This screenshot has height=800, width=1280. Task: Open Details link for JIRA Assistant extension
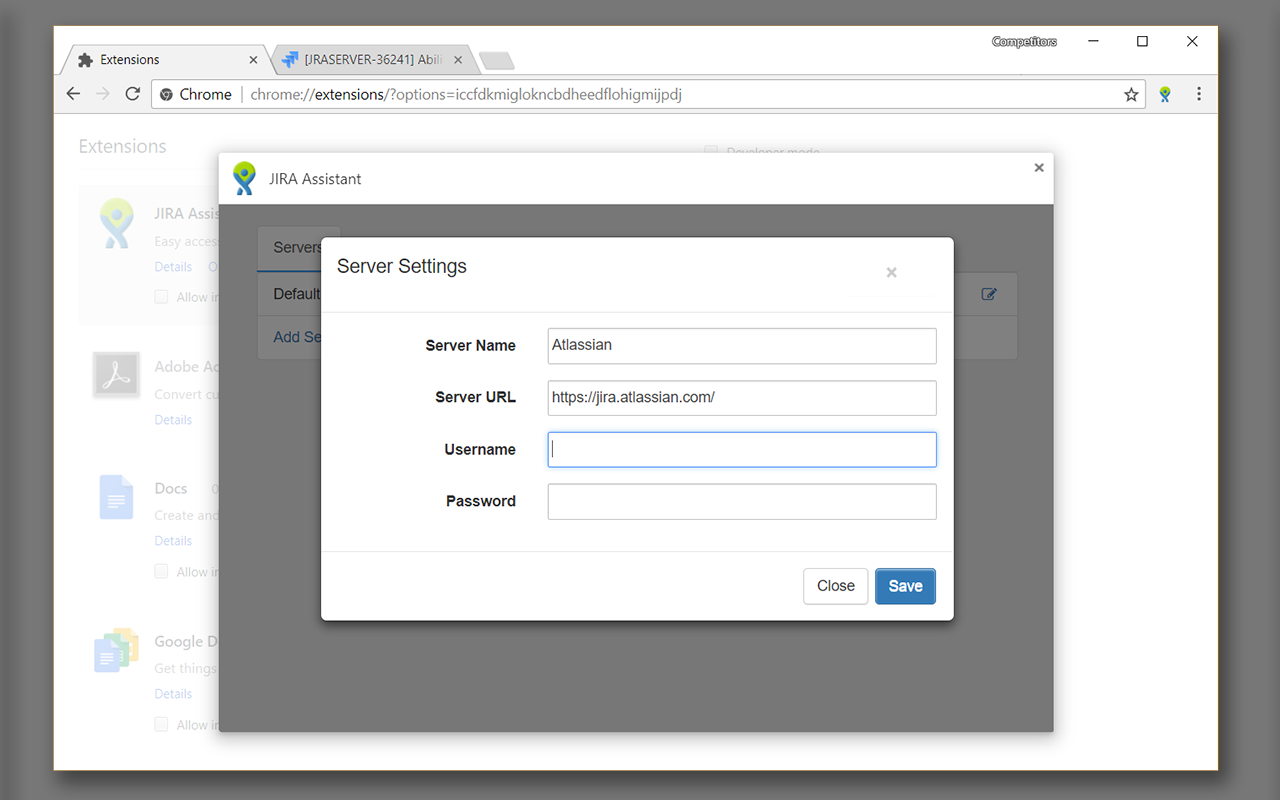click(173, 267)
